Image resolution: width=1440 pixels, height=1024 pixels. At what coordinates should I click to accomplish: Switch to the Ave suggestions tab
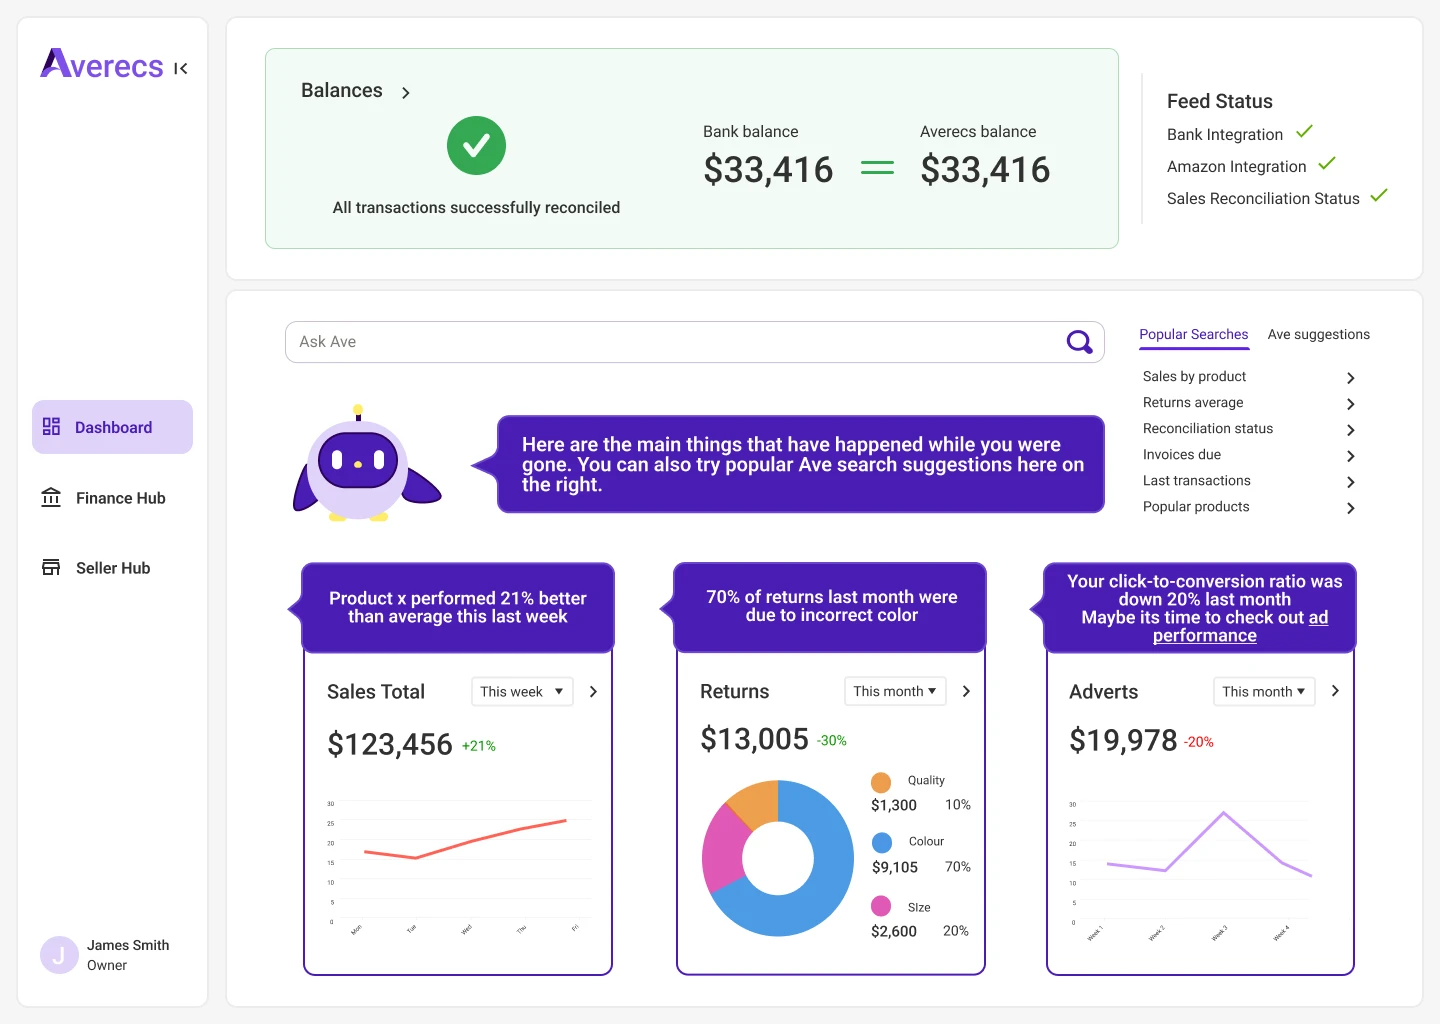[x=1318, y=335]
